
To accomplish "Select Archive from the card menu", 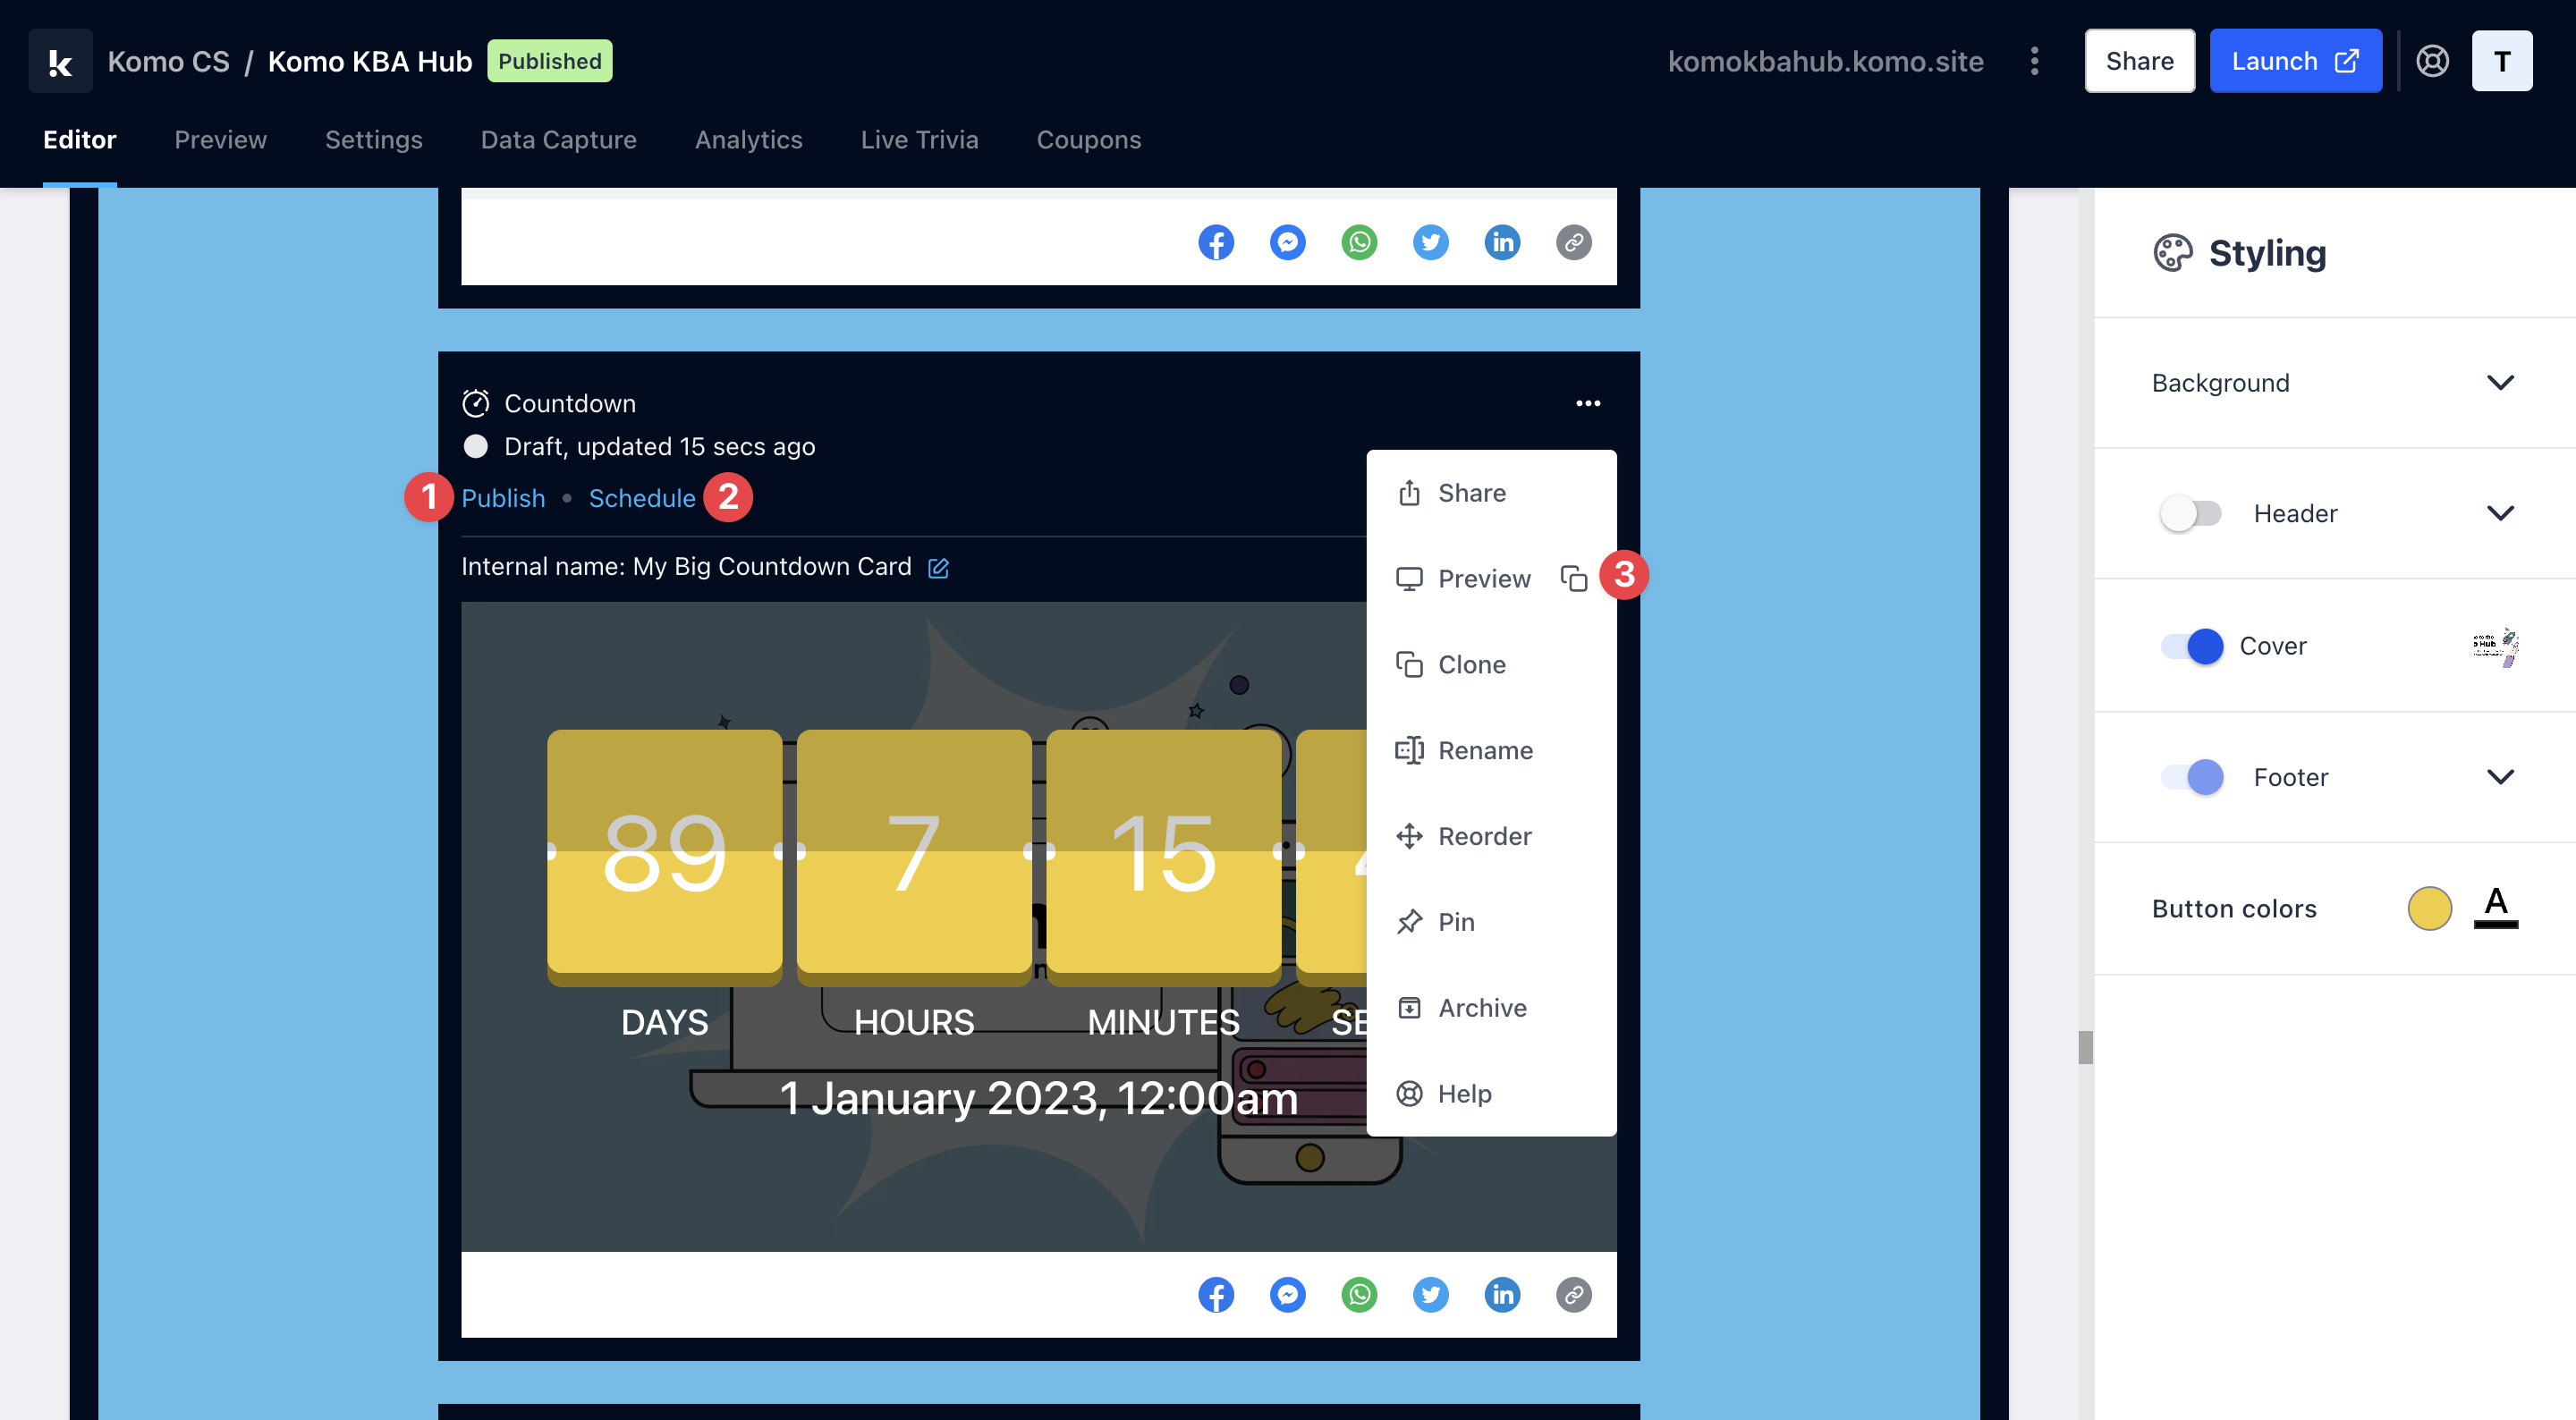I will click(x=1481, y=1008).
